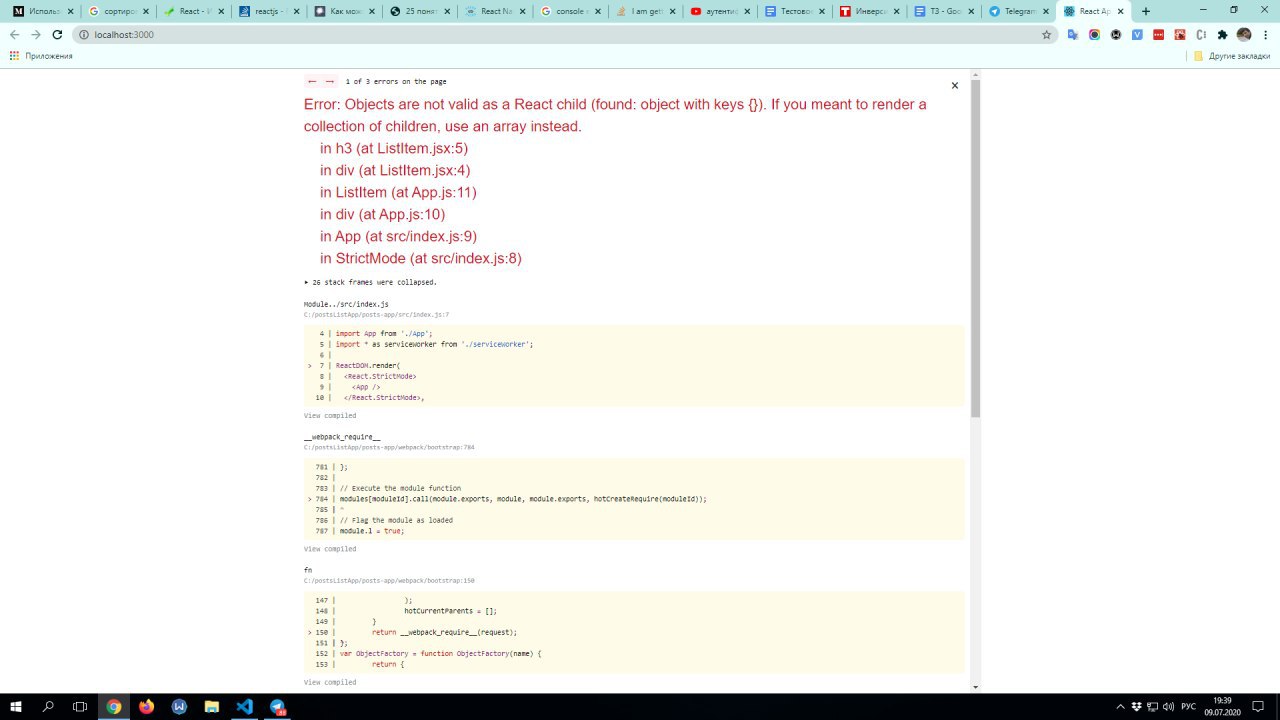The height and width of the screenshot is (720, 1280).
Task: Open the webpack/bootstrap:150 file path link
Action: pos(389,580)
